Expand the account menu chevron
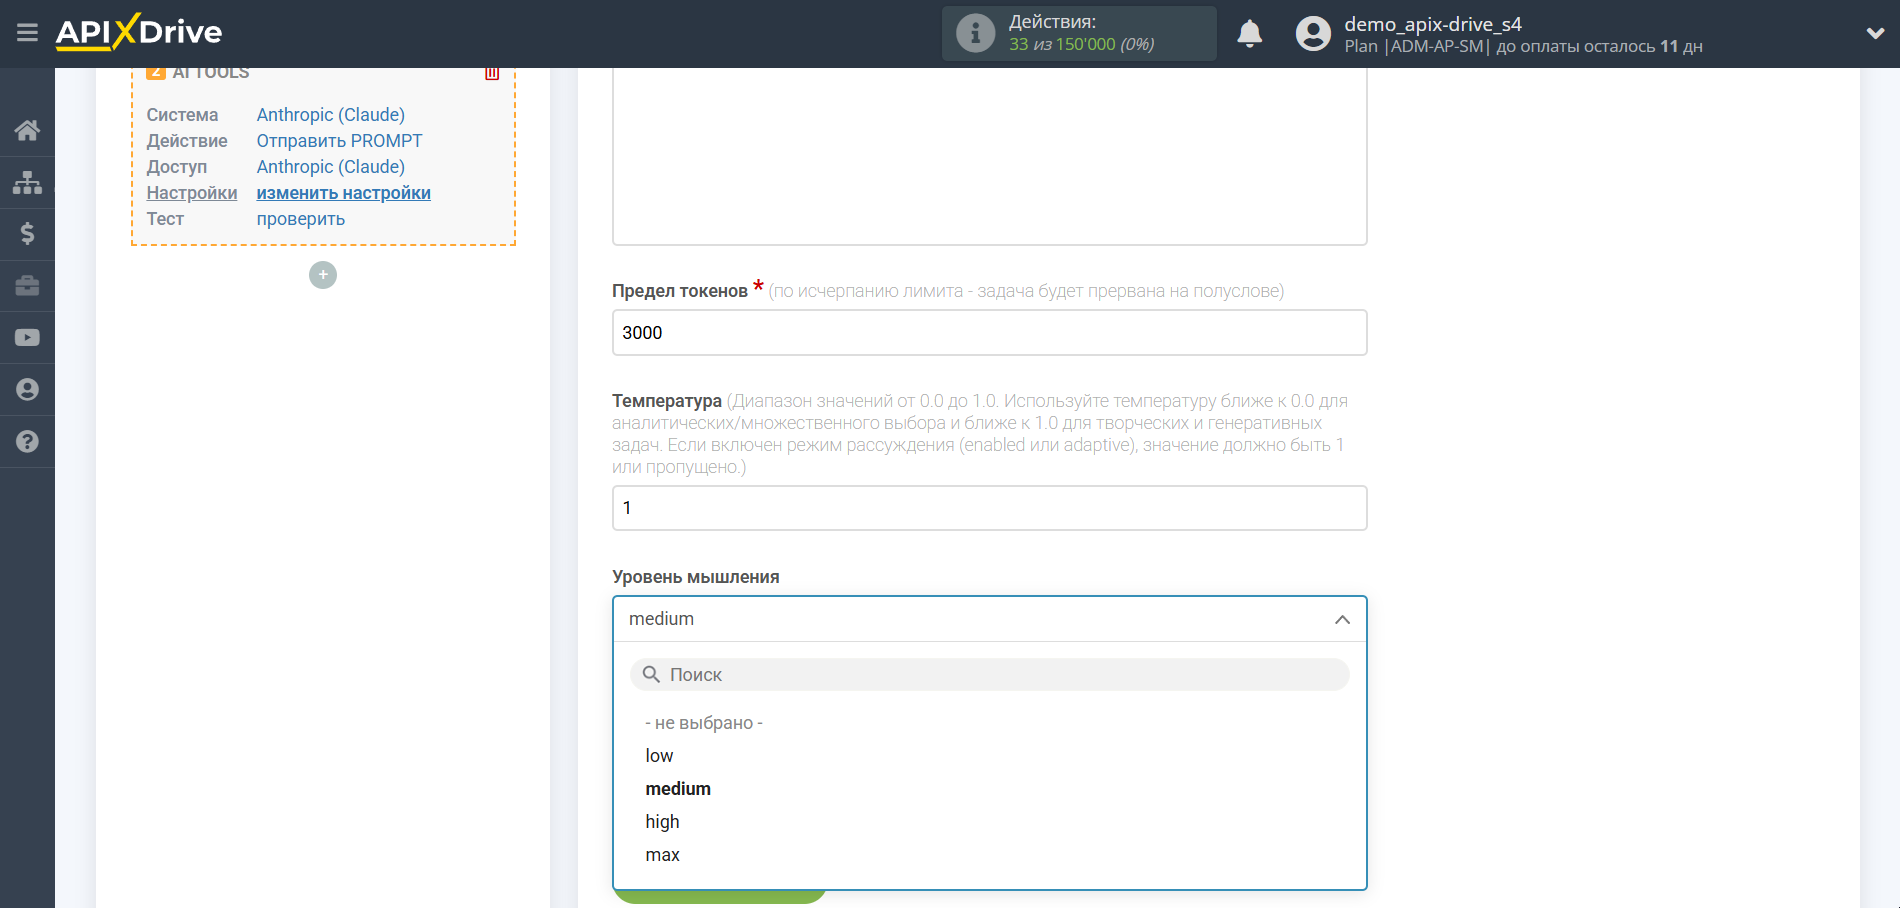 coord(1875,34)
